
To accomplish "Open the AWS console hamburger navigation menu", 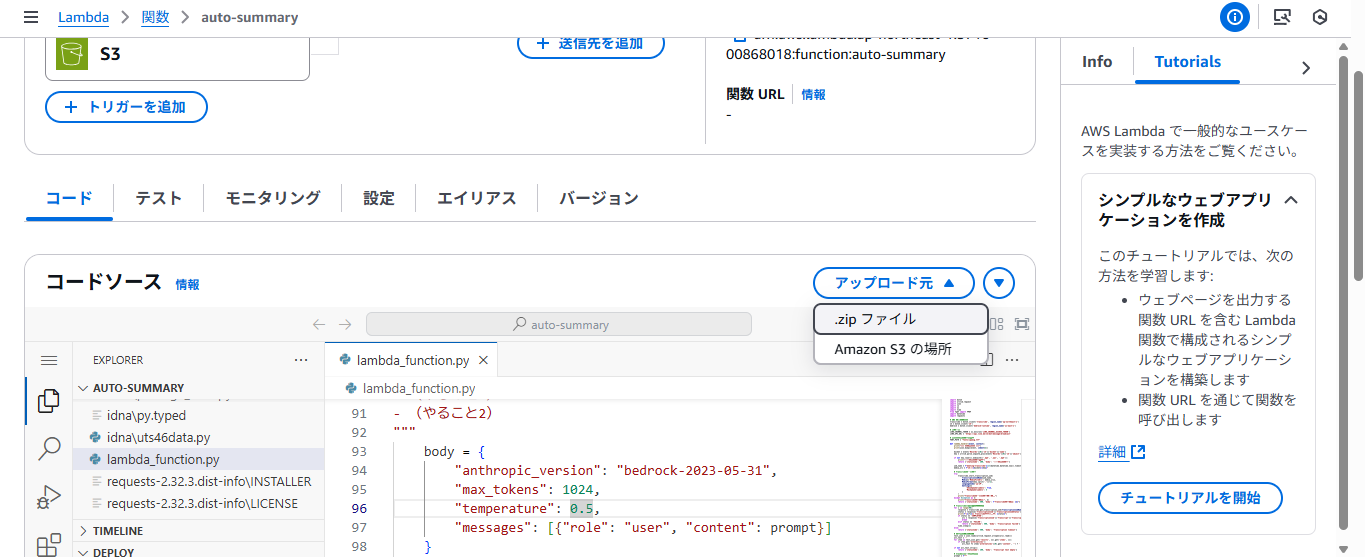I will (31, 17).
